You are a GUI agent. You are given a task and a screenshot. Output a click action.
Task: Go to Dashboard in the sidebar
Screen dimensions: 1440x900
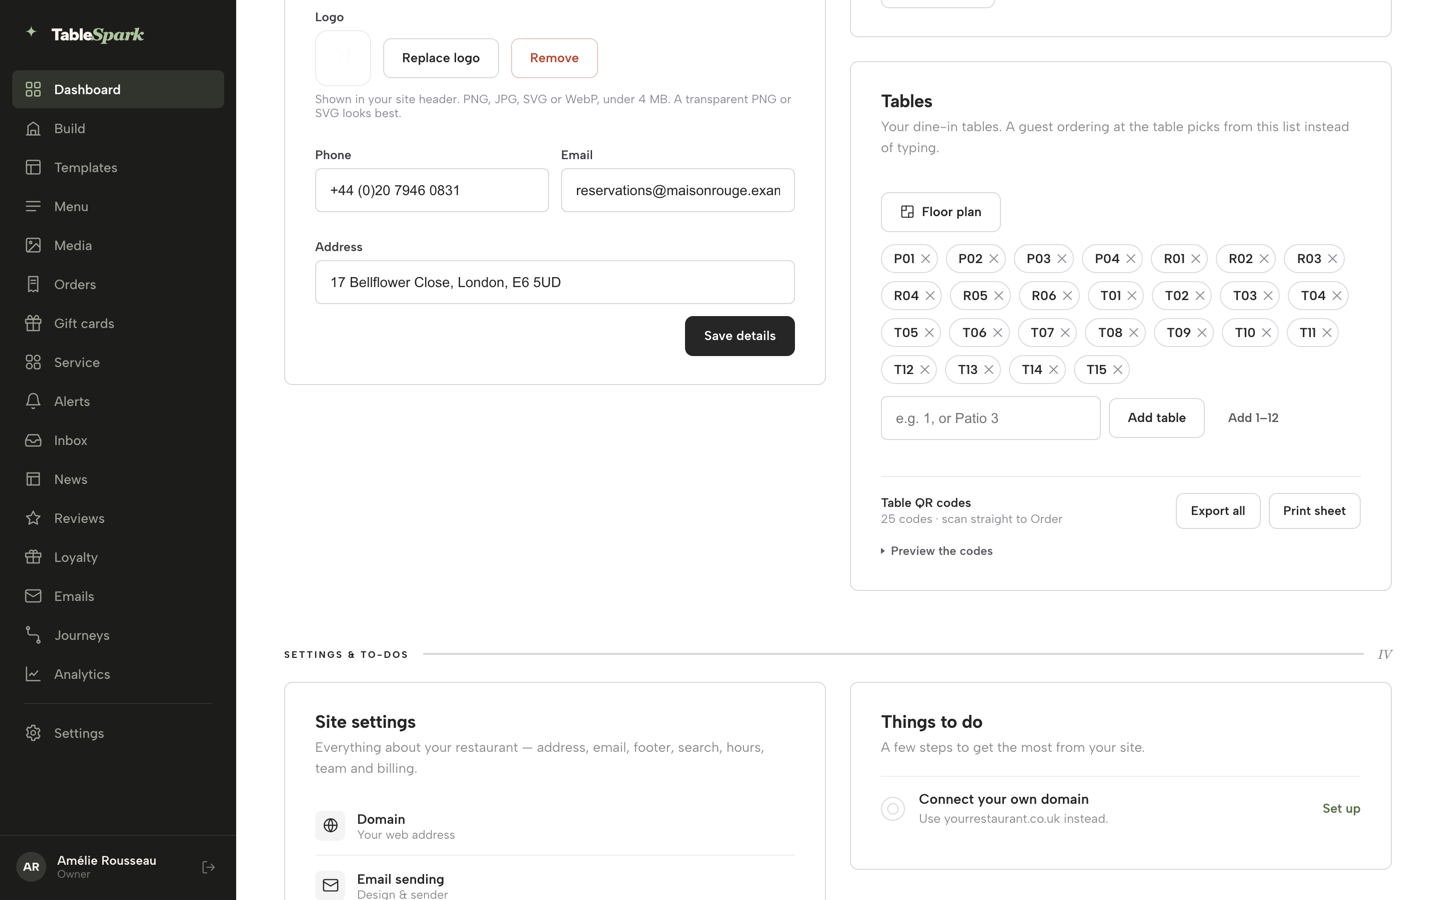click(118, 89)
